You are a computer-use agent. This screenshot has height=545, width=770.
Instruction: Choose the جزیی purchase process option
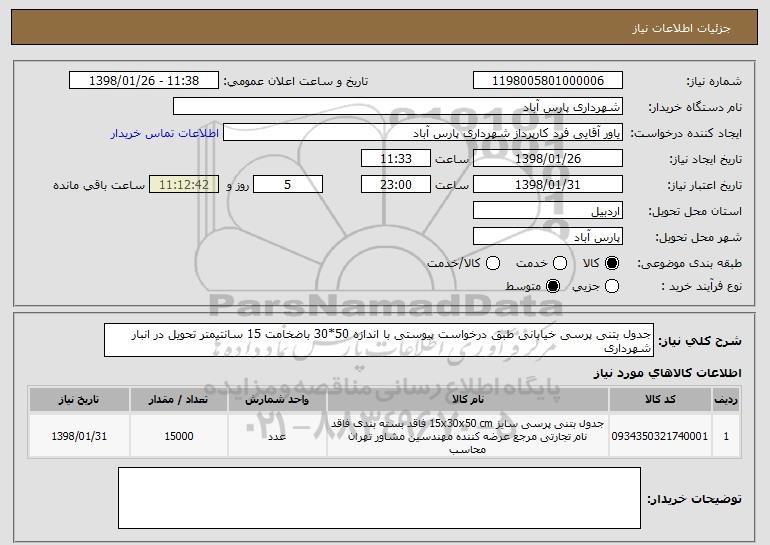(x=612, y=286)
